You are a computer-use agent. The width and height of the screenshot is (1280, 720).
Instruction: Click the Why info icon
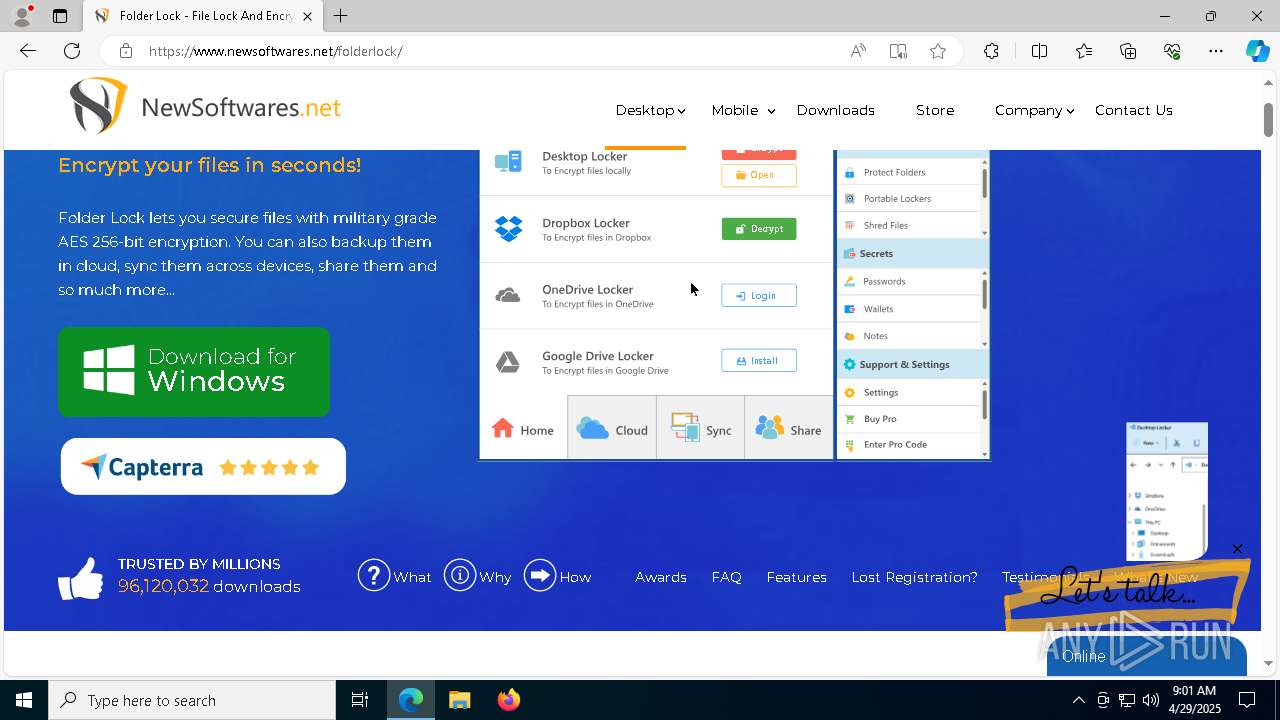pos(460,575)
